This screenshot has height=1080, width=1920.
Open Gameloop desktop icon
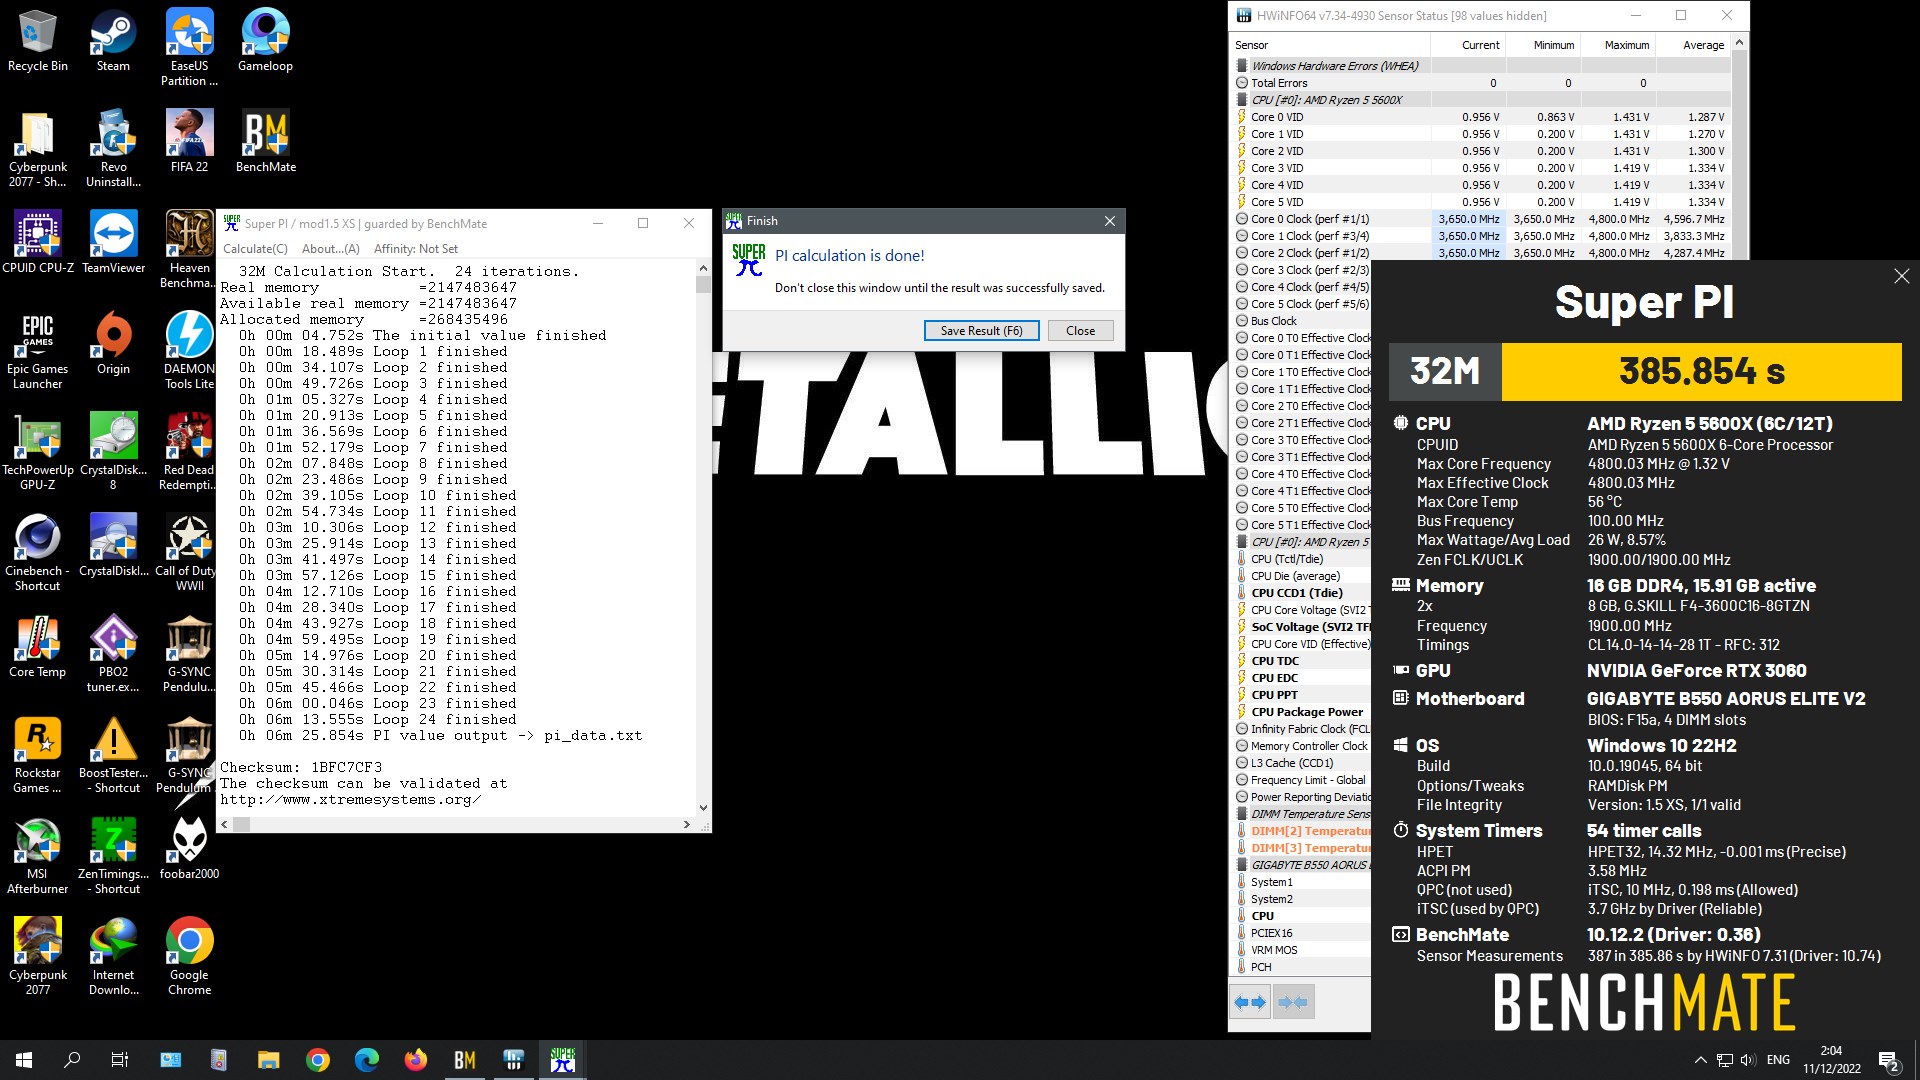[x=265, y=42]
